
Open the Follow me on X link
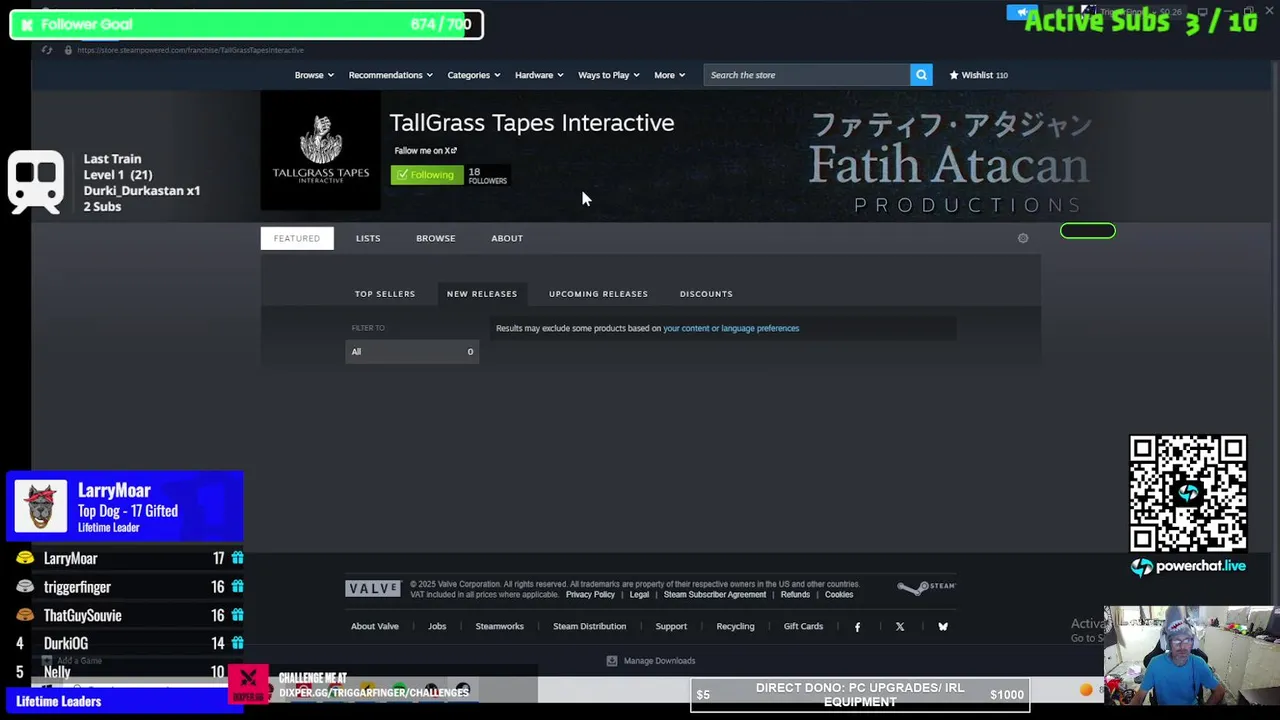425,151
